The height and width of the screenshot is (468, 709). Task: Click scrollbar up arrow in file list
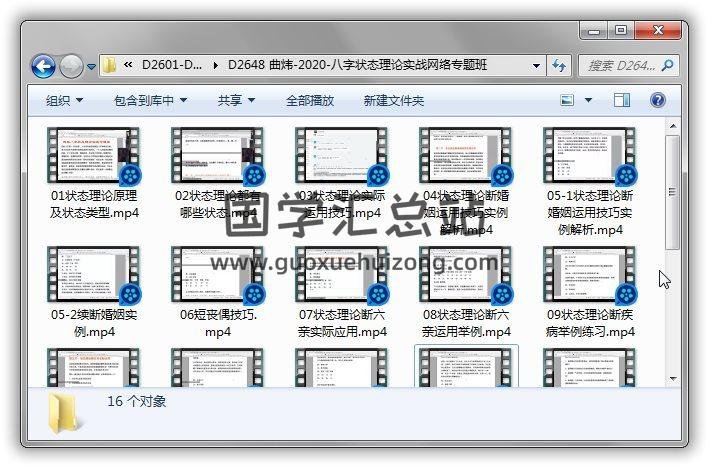pyautogui.click(x=673, y=126)
